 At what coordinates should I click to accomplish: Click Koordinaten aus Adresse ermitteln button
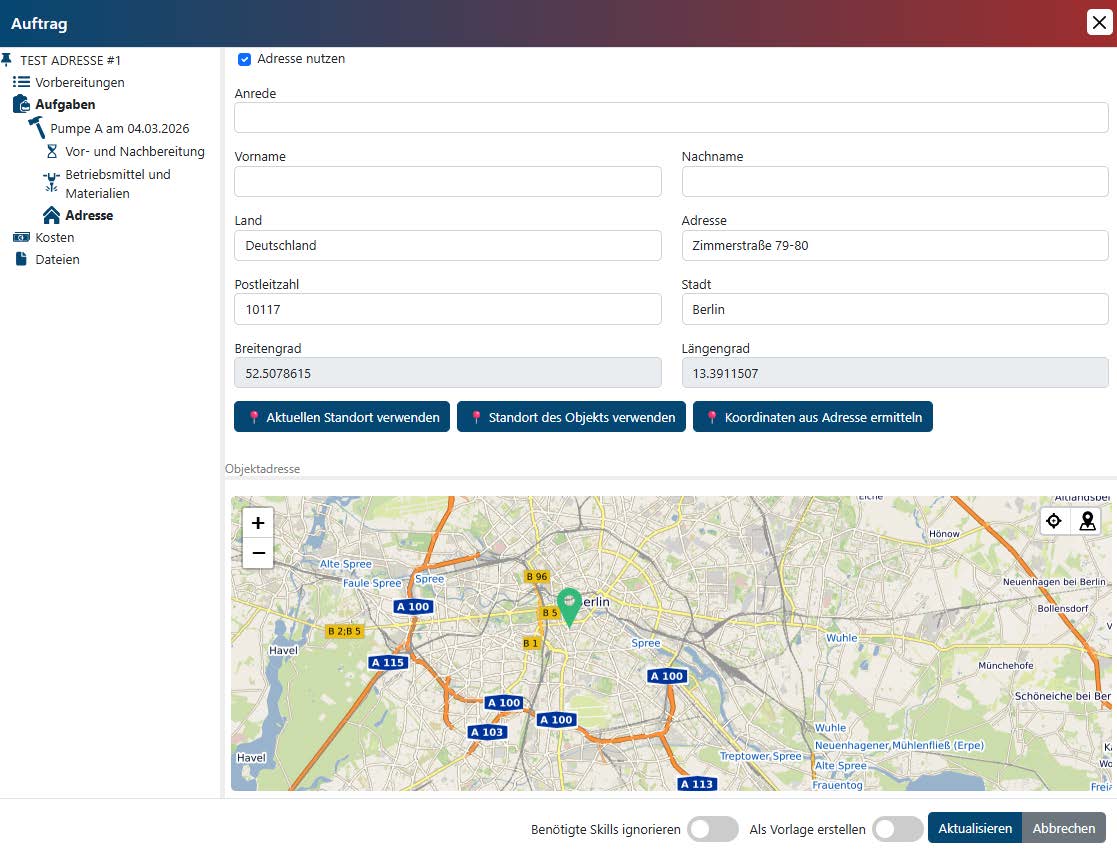pos(812,417)
